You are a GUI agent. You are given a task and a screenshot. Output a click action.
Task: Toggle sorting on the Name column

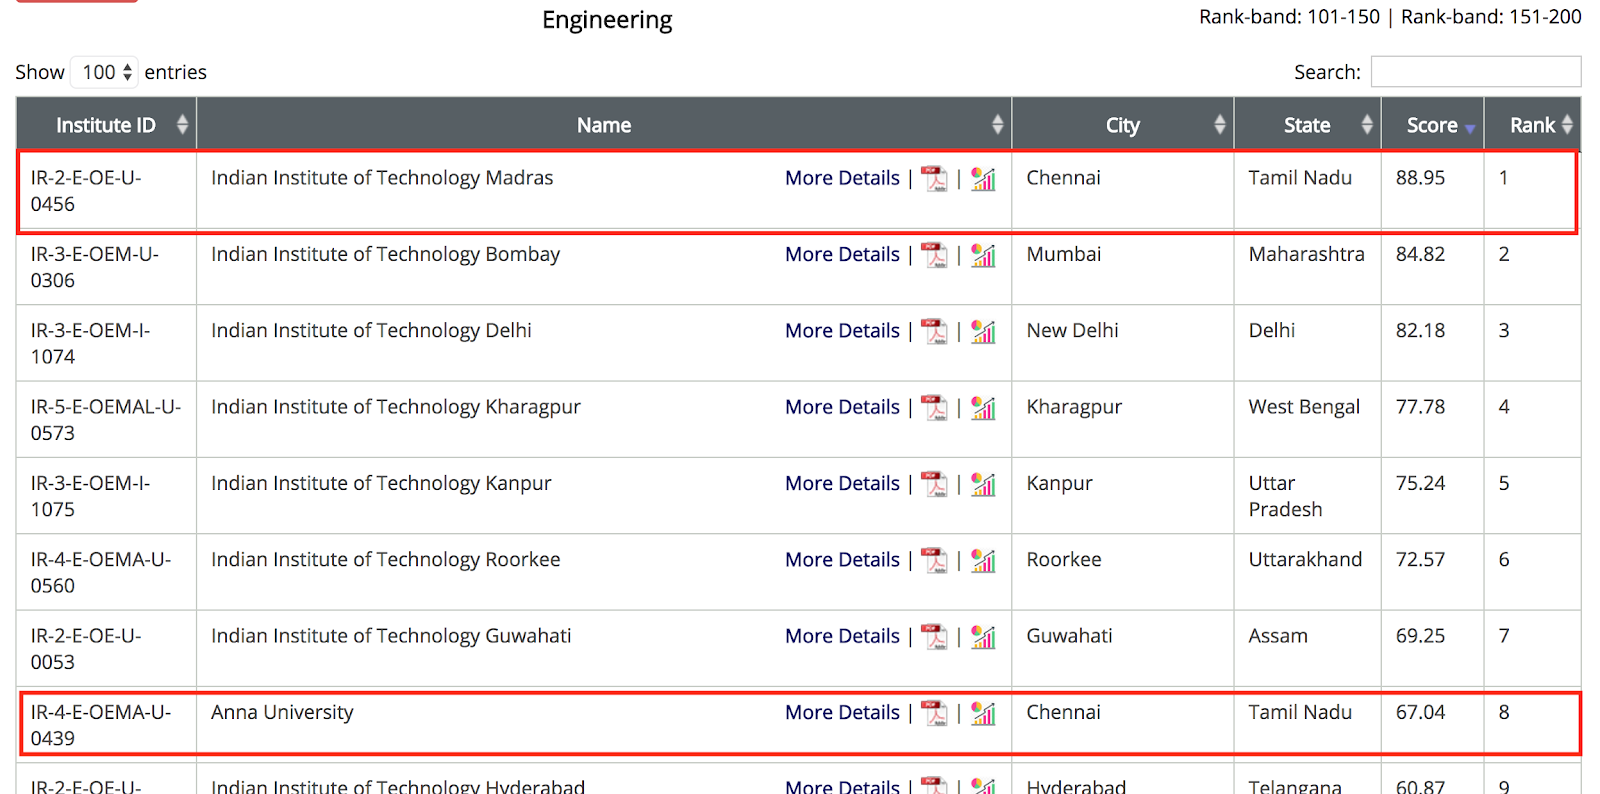click(997, 125)
